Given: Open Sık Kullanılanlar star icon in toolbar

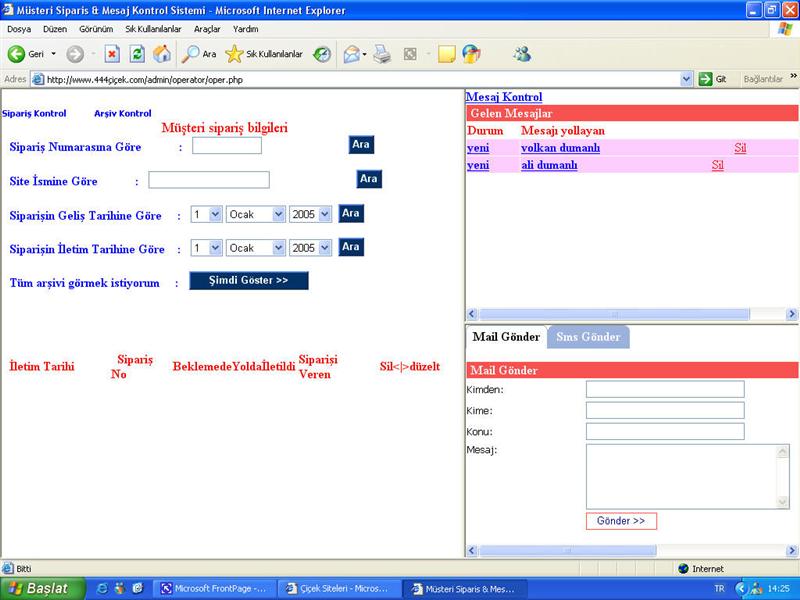Looking at the screenshot, I should [x=234, y=54].
